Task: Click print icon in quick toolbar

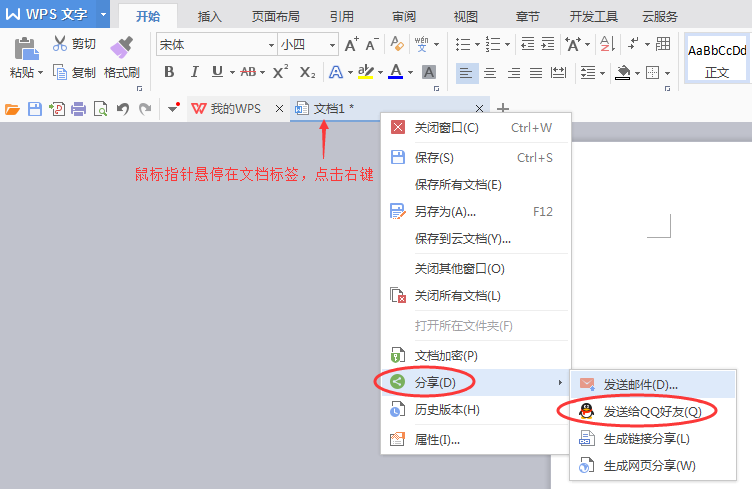Action: (79, 109)
